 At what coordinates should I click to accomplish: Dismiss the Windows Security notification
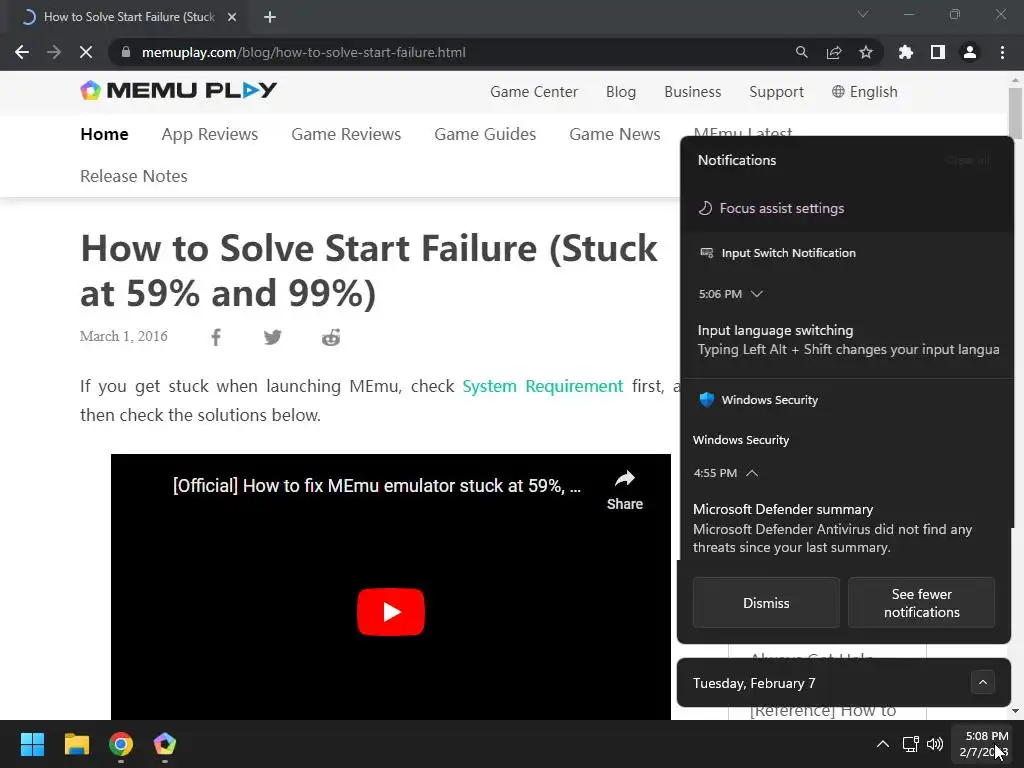coord(766,603)
